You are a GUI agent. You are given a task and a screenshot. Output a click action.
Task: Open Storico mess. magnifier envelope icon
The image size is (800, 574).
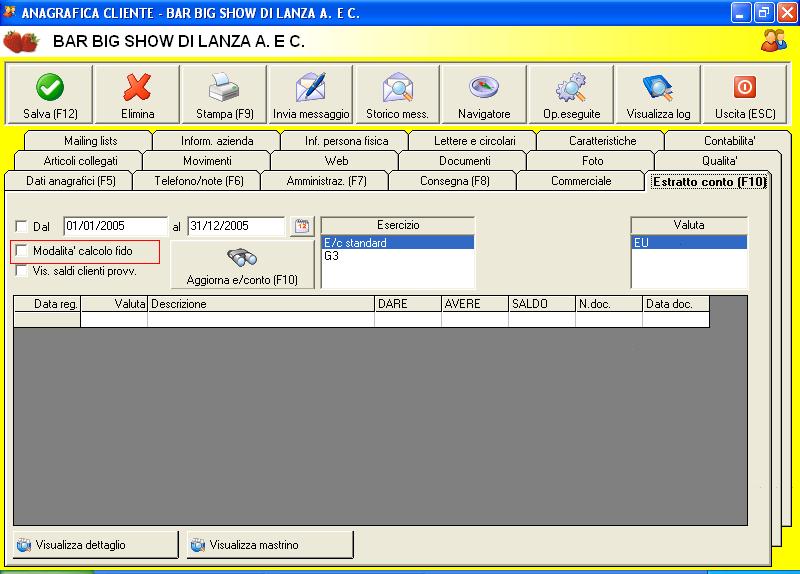[397, 87]
